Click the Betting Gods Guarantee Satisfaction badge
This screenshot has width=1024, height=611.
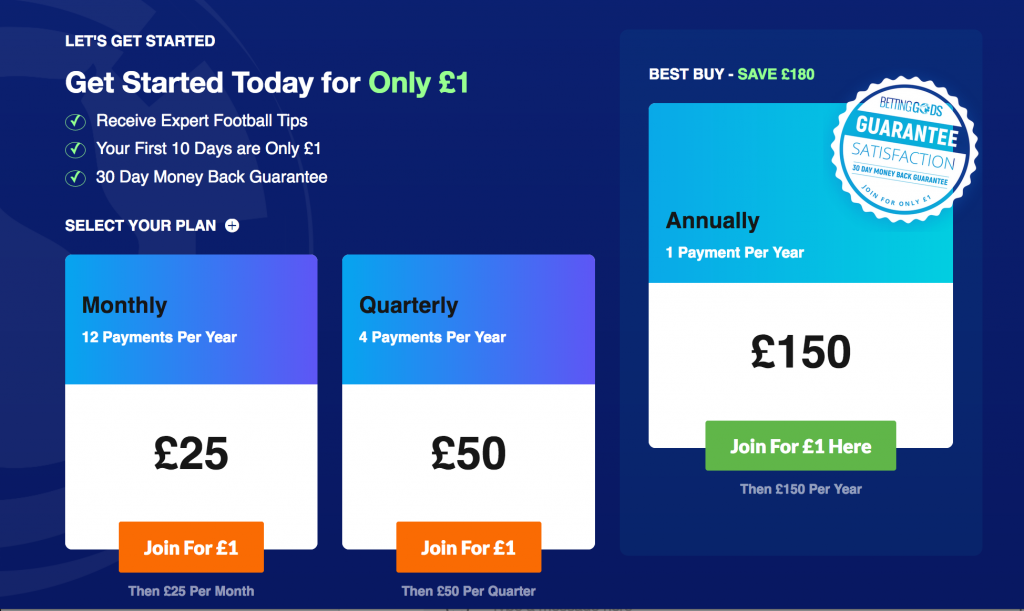coord(904,149)
